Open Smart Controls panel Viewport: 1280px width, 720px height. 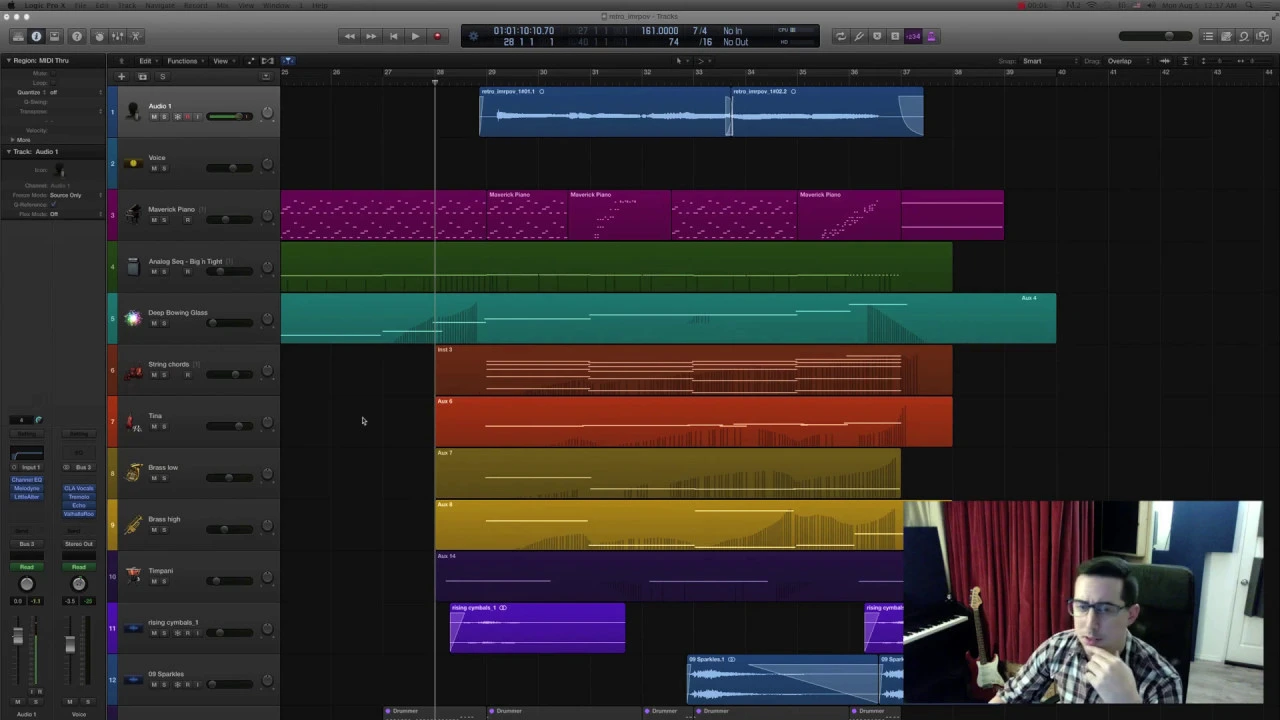(98, 36)
